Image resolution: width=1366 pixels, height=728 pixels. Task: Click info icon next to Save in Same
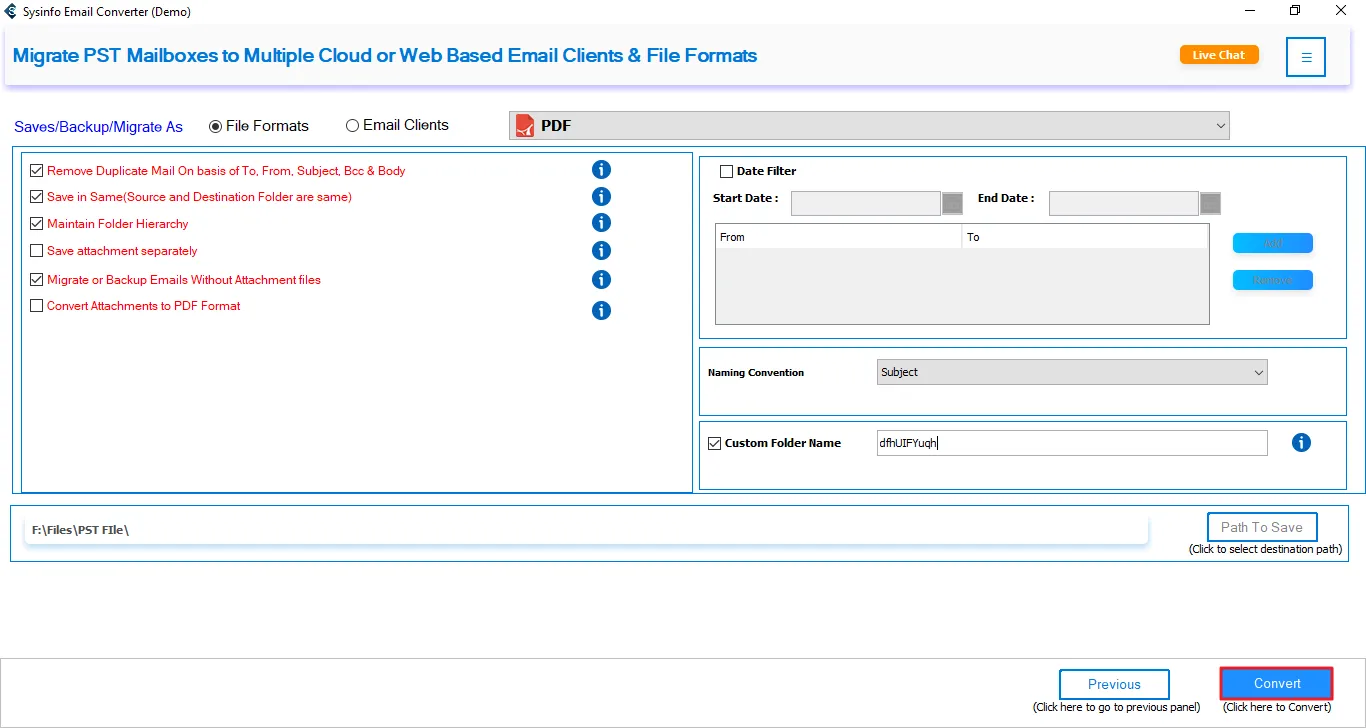[601, 197]
